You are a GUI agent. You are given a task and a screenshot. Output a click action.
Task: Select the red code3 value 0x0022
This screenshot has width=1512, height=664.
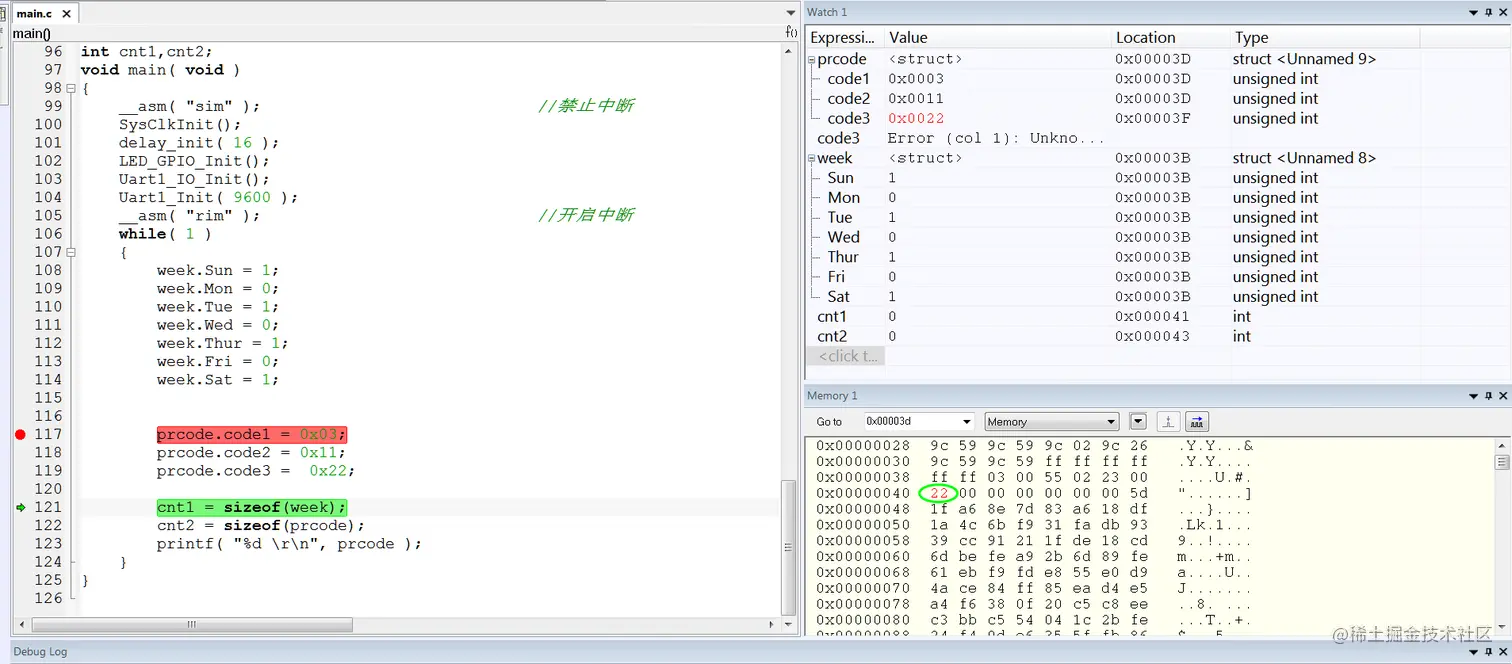point(916,119)
